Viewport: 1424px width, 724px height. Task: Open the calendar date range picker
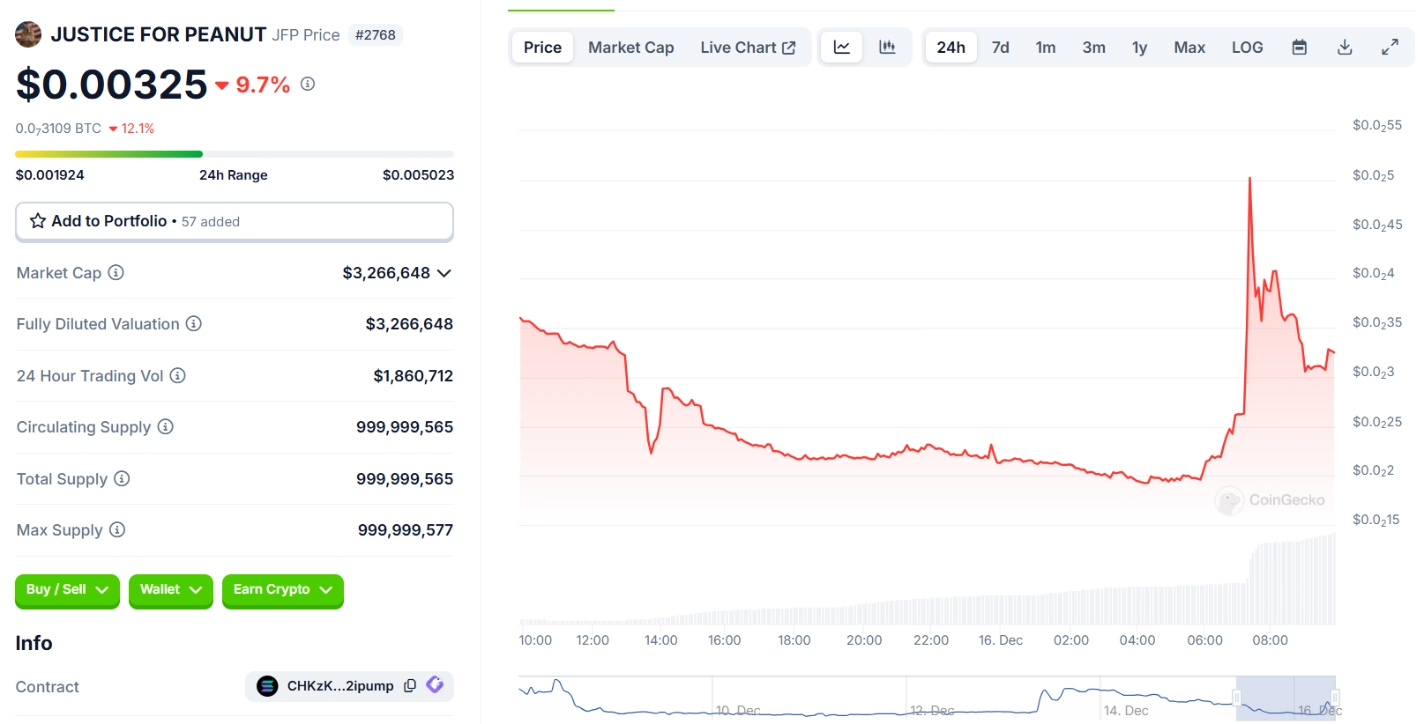pos(1299,47)
